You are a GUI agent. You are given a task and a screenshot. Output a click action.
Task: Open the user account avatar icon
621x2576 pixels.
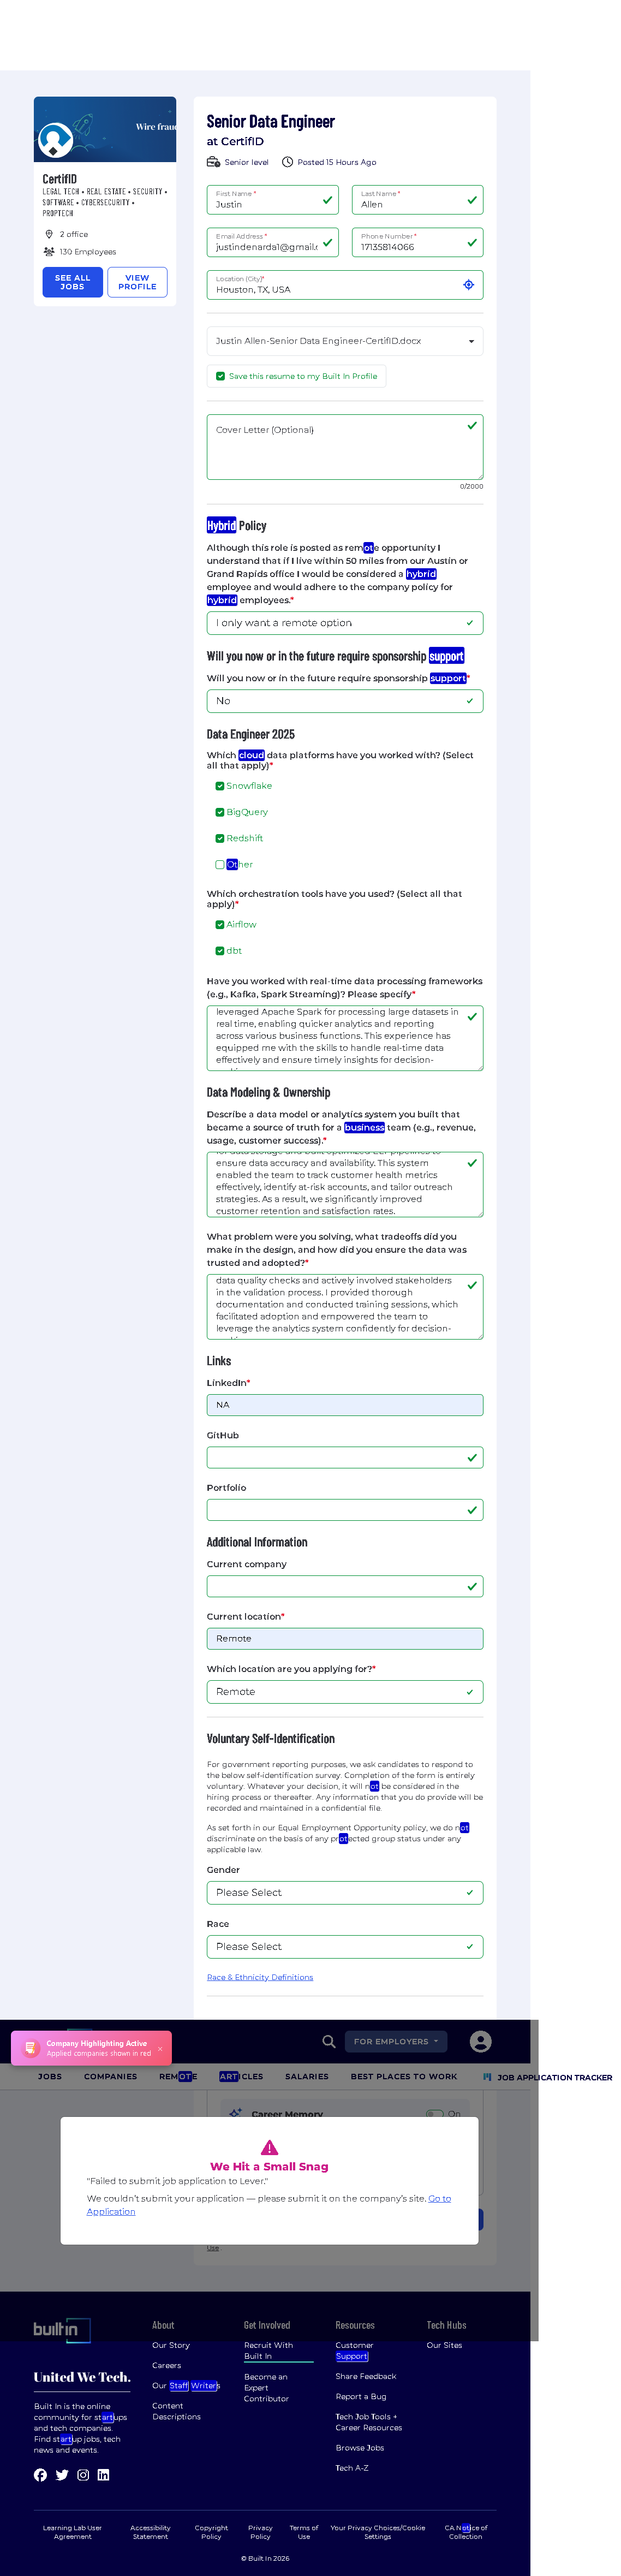click(480, 2042)
